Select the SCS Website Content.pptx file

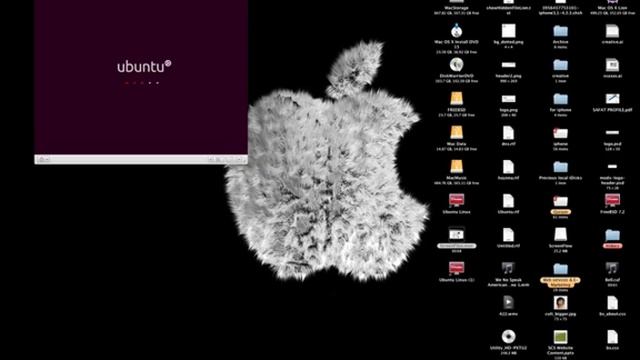[x=560, y=337]
